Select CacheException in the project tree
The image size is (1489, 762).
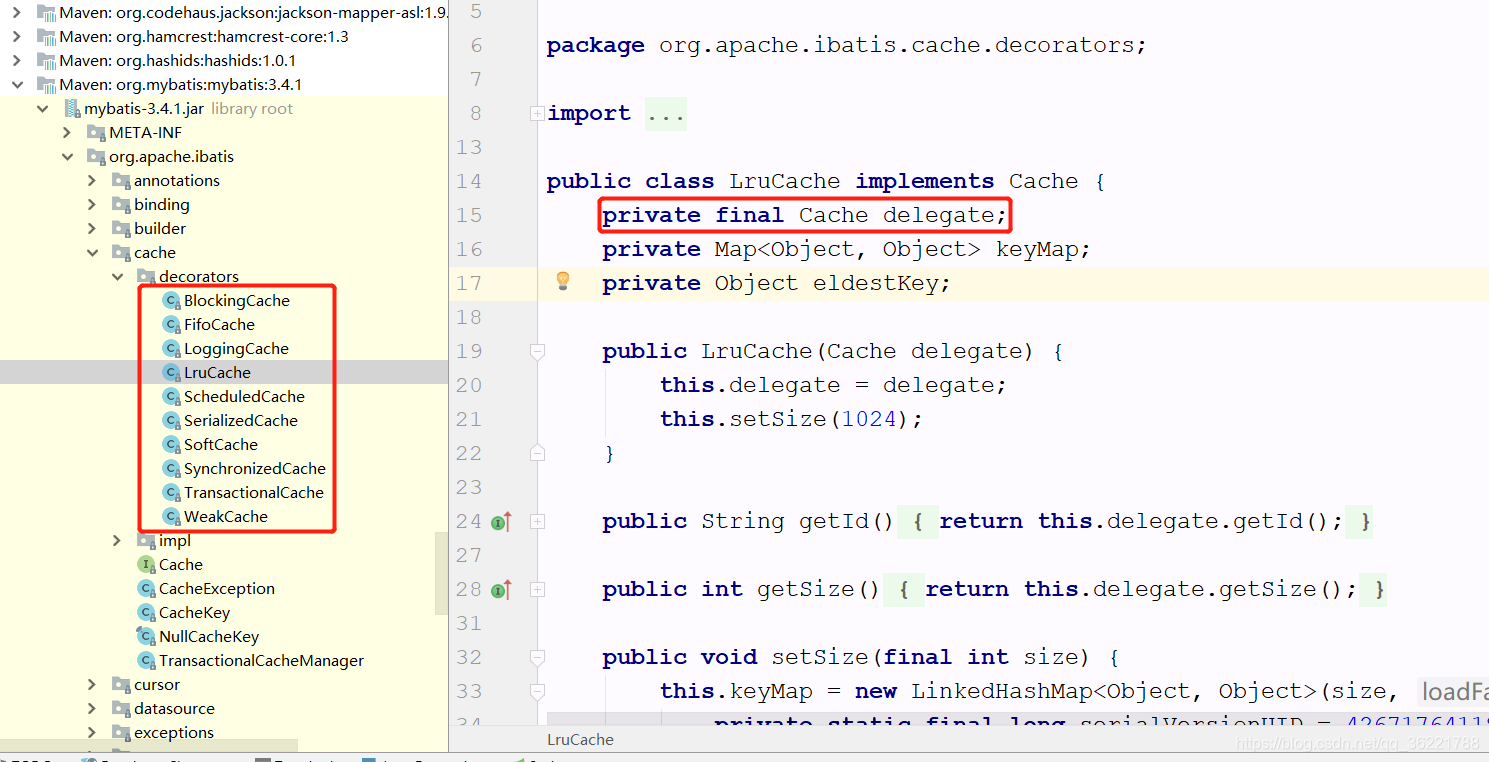tap(217, 588)
